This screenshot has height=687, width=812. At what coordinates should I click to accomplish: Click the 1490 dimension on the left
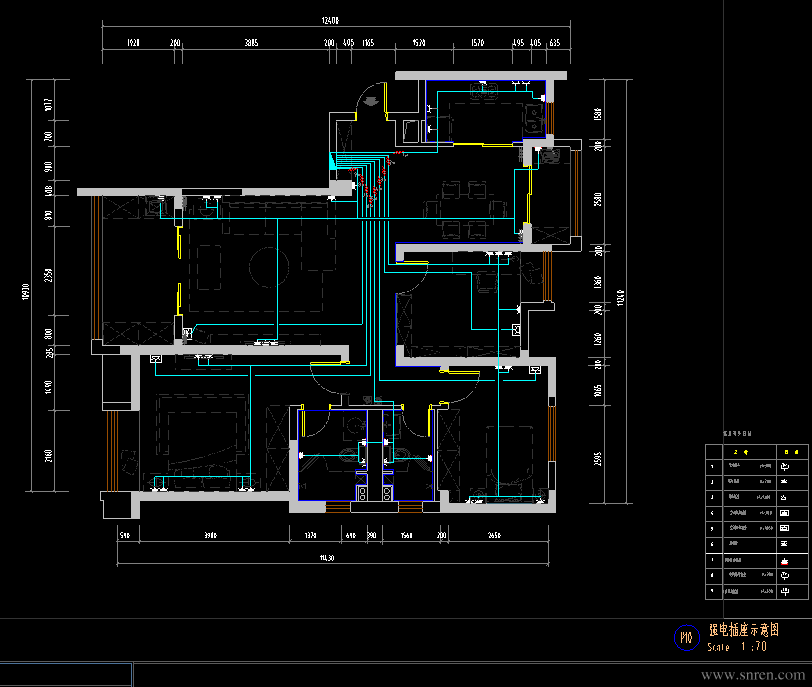coord(48,387)
